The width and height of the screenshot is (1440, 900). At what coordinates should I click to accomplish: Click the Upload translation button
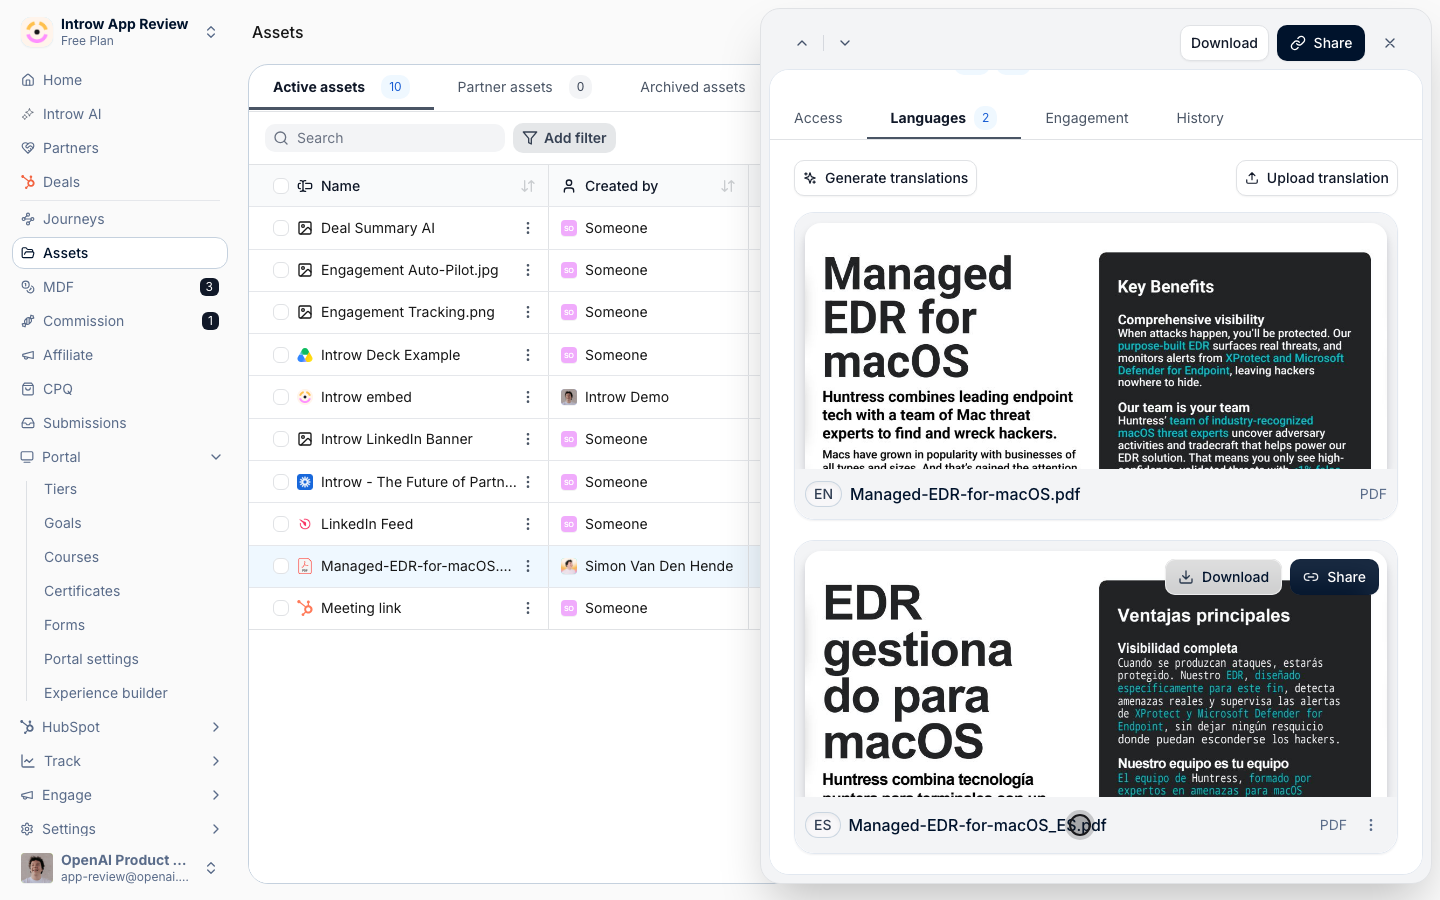pos(1317,178)
